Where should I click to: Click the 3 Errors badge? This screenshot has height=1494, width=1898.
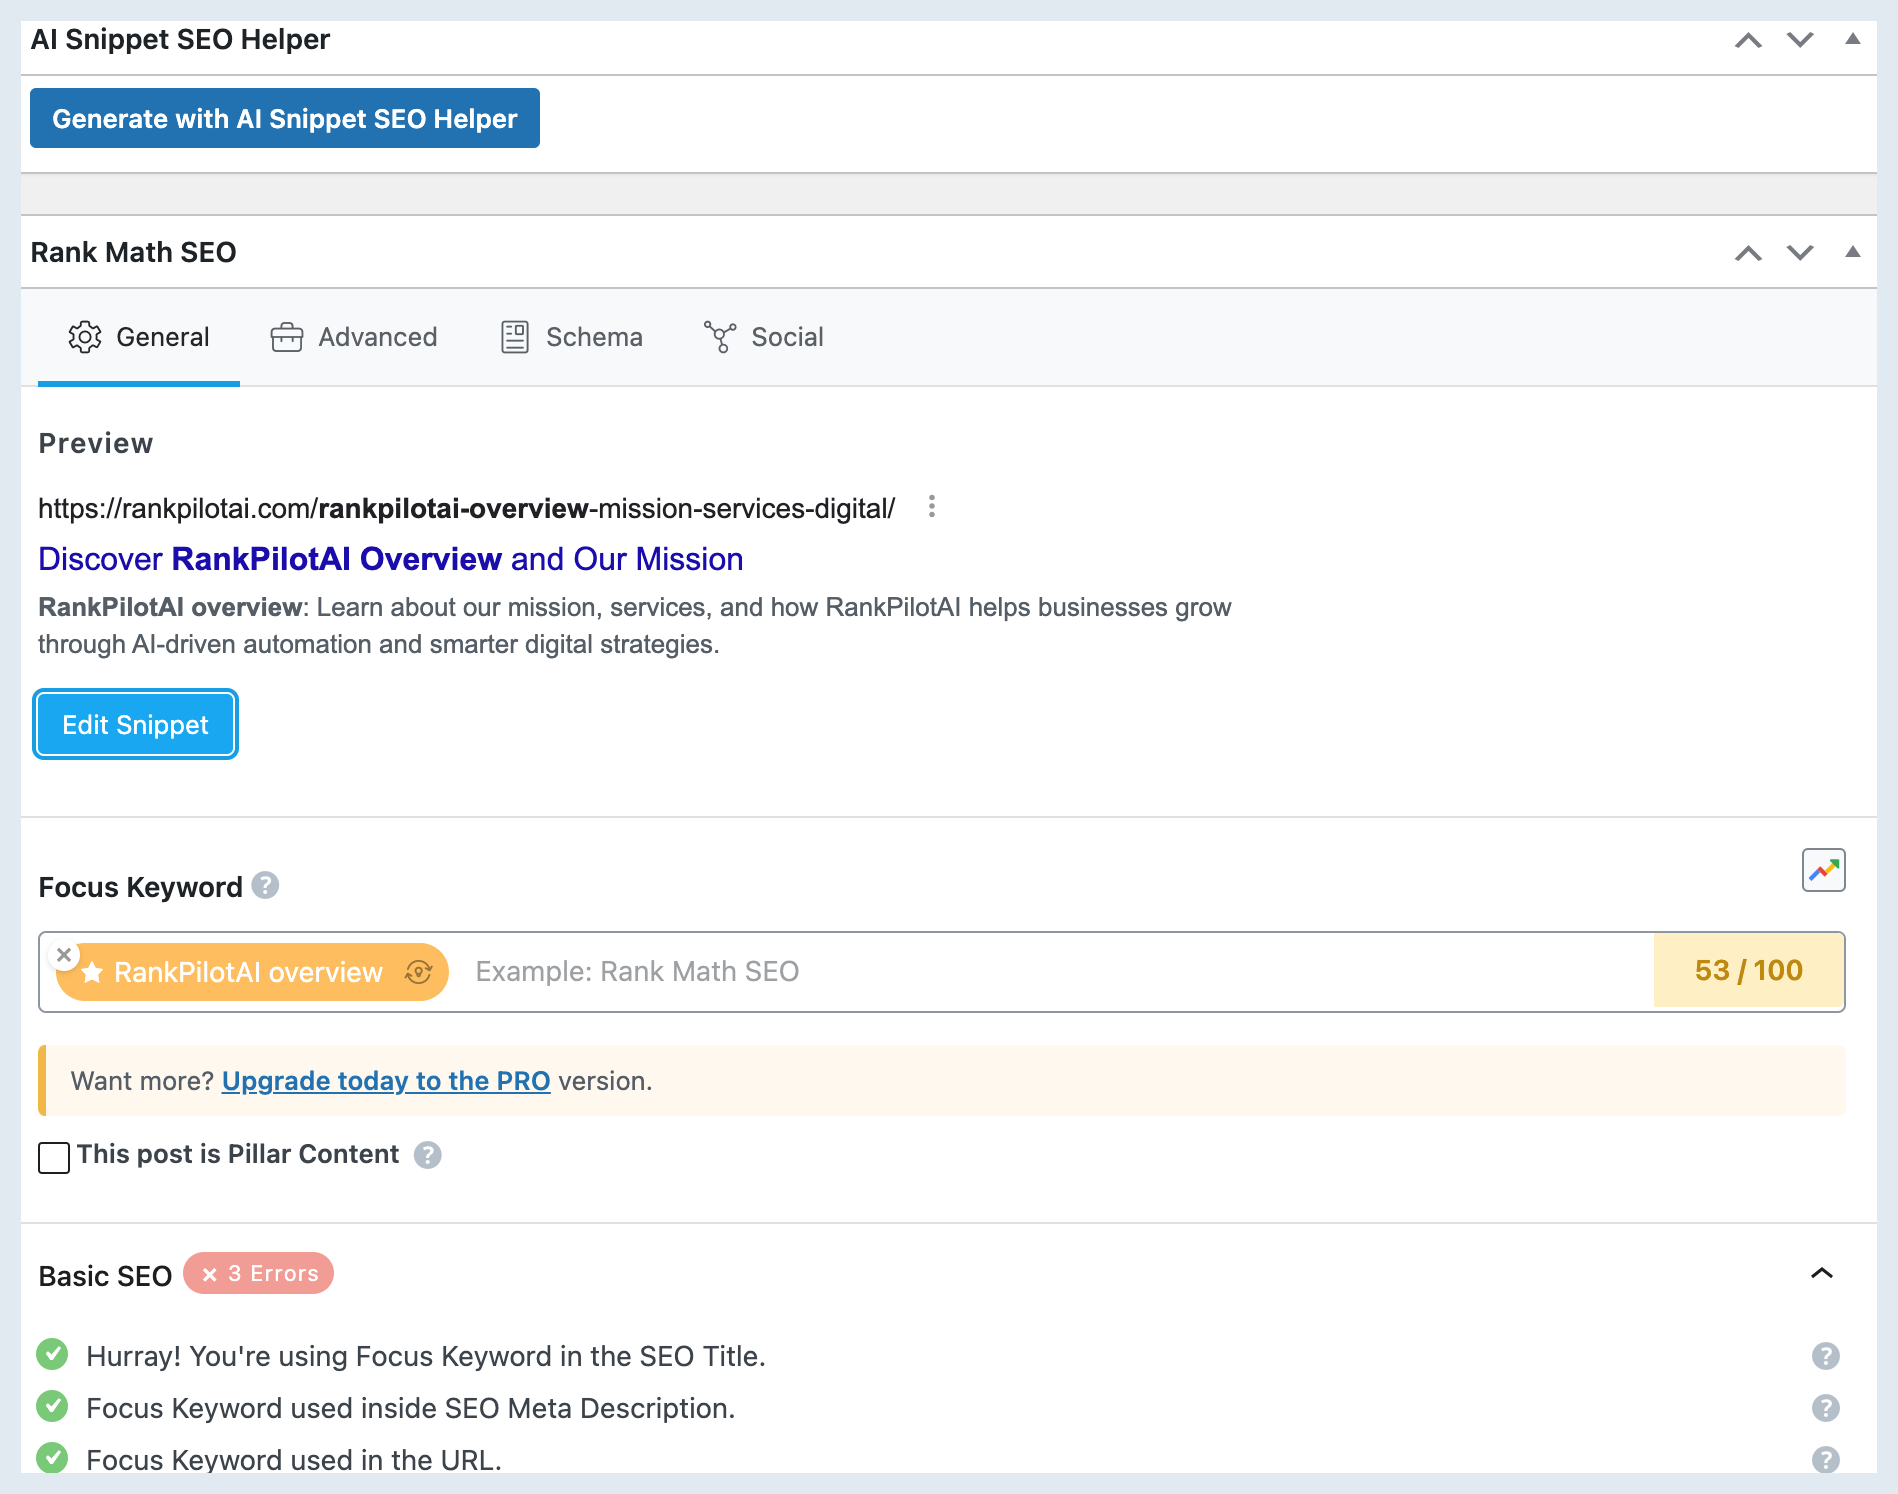[258, 1273]
